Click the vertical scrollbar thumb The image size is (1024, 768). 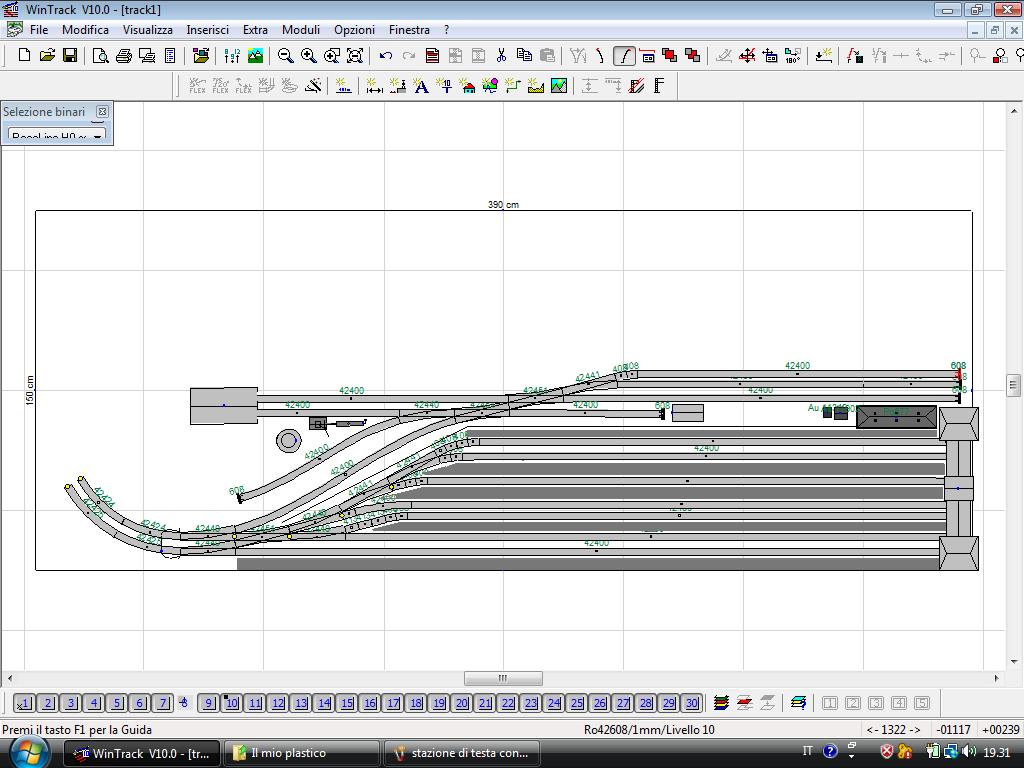1013,385
